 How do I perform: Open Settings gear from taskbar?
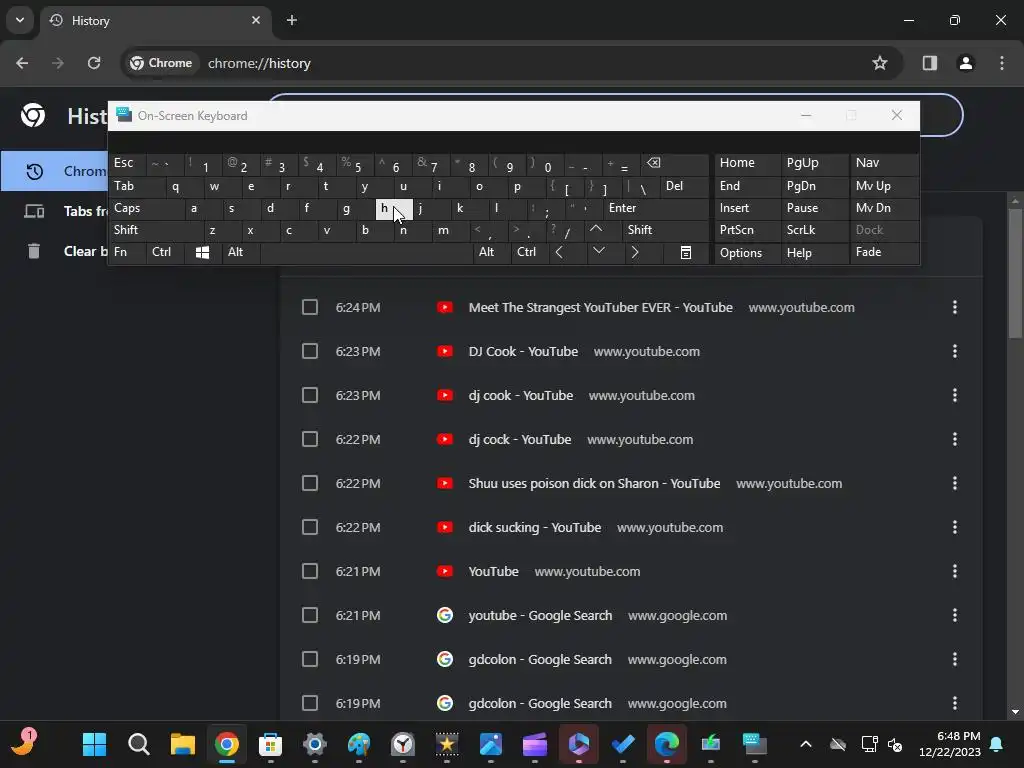315,744
